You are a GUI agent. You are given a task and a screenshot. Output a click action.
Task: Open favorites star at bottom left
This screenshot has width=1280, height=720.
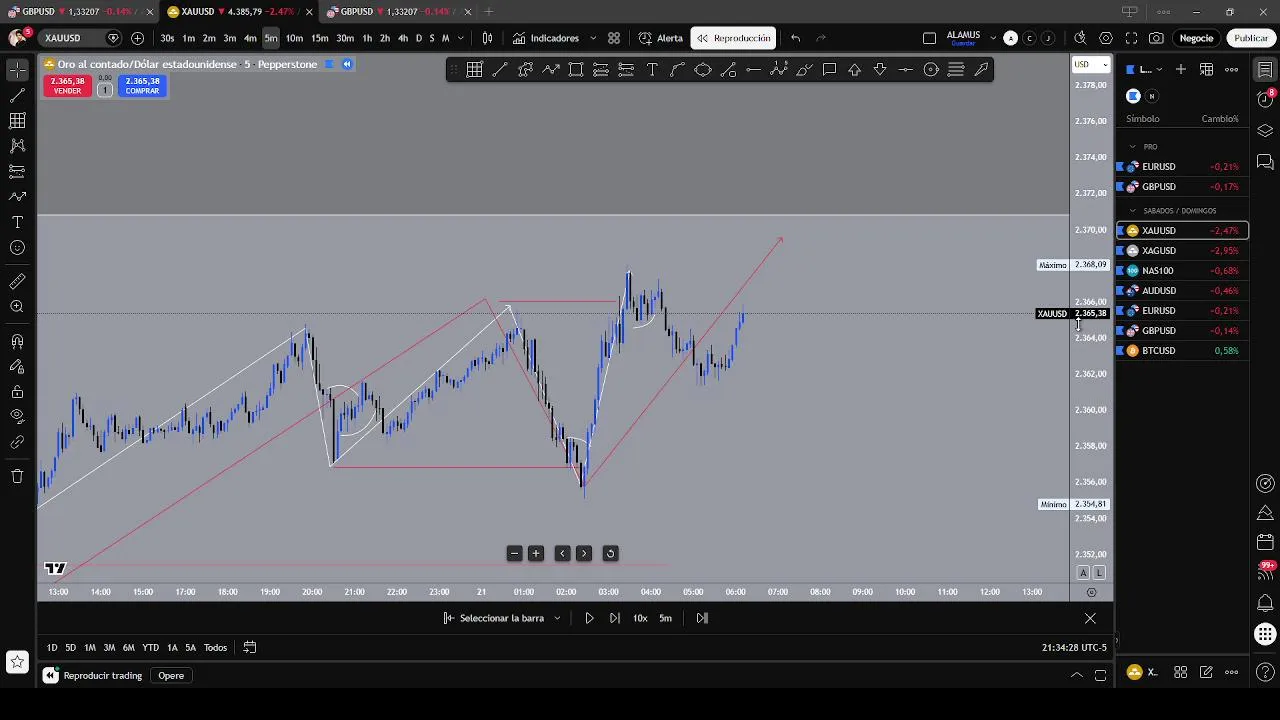pyautogui.click(x=17, y=661)
